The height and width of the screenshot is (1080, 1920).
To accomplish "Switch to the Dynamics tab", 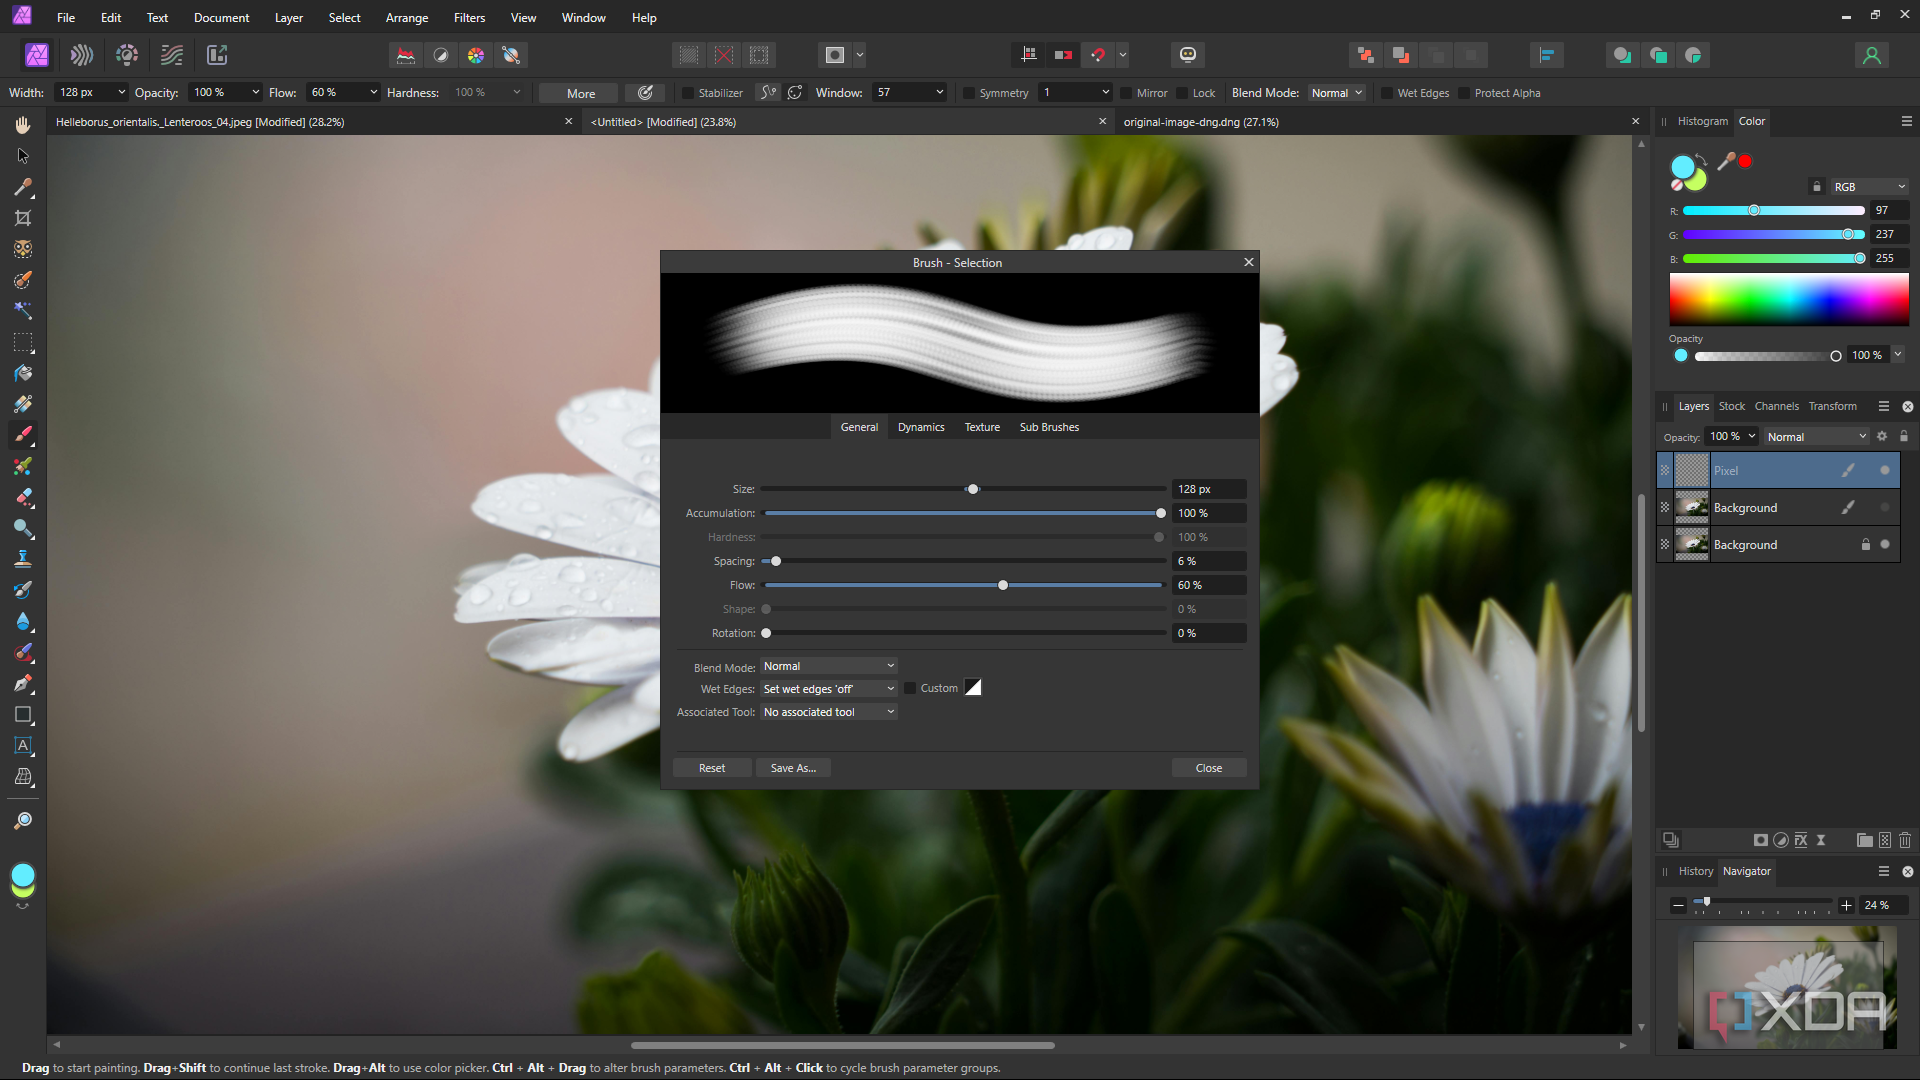I will pyautogui.click(x=921, y=427).
